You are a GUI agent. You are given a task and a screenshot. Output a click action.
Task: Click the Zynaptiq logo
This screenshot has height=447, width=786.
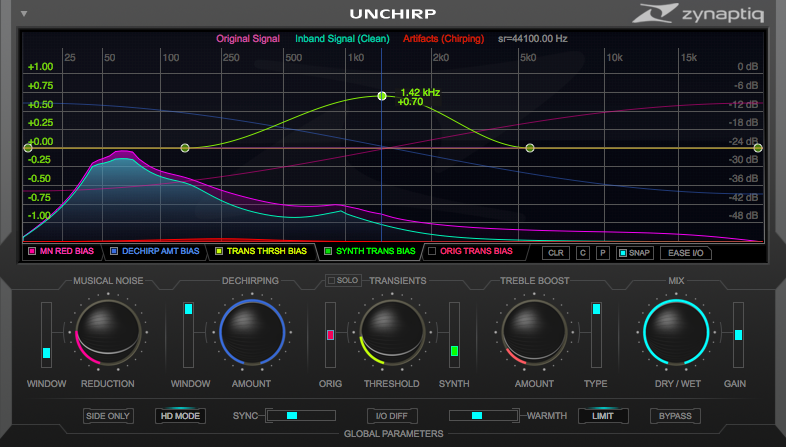pos(705,14)
